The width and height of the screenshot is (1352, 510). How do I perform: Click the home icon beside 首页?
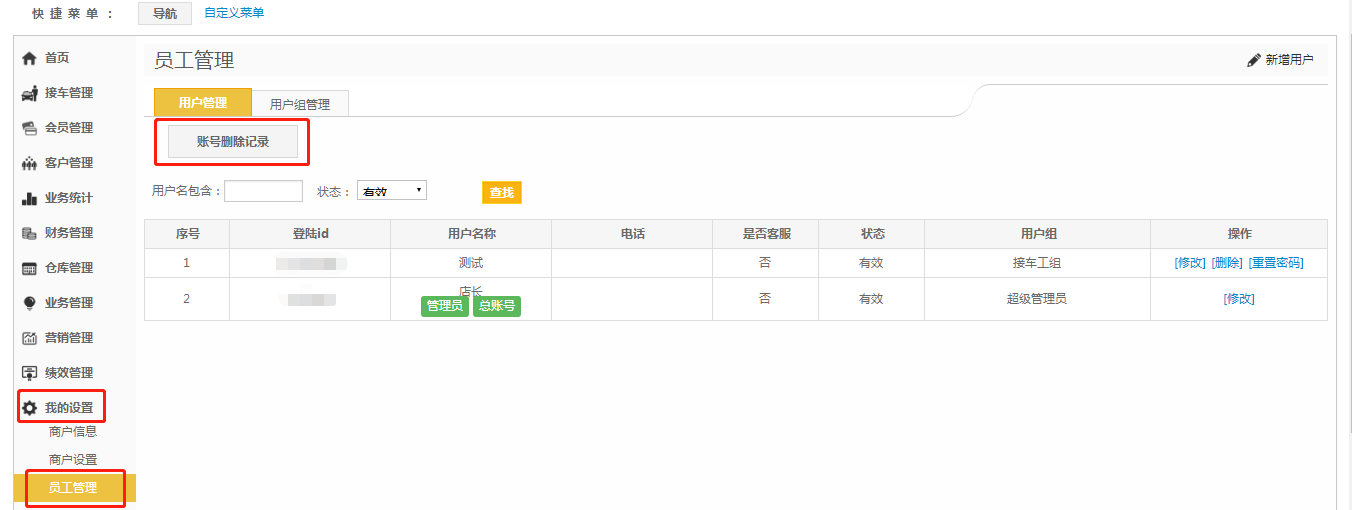(29, 58)
